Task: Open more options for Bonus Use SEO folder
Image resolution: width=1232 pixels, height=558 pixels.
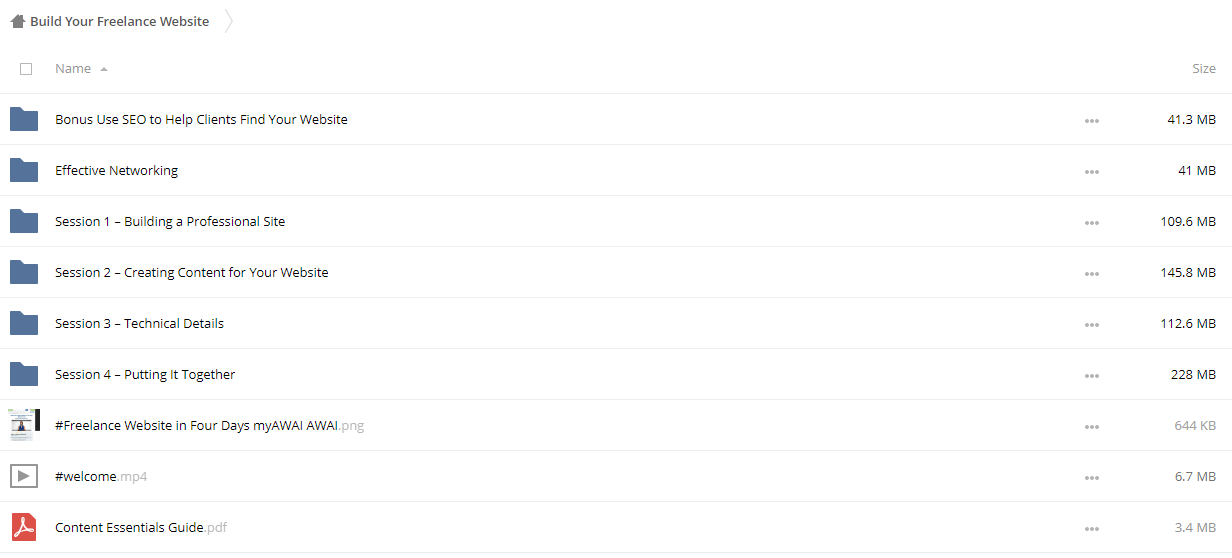Action: point(1091,121)
